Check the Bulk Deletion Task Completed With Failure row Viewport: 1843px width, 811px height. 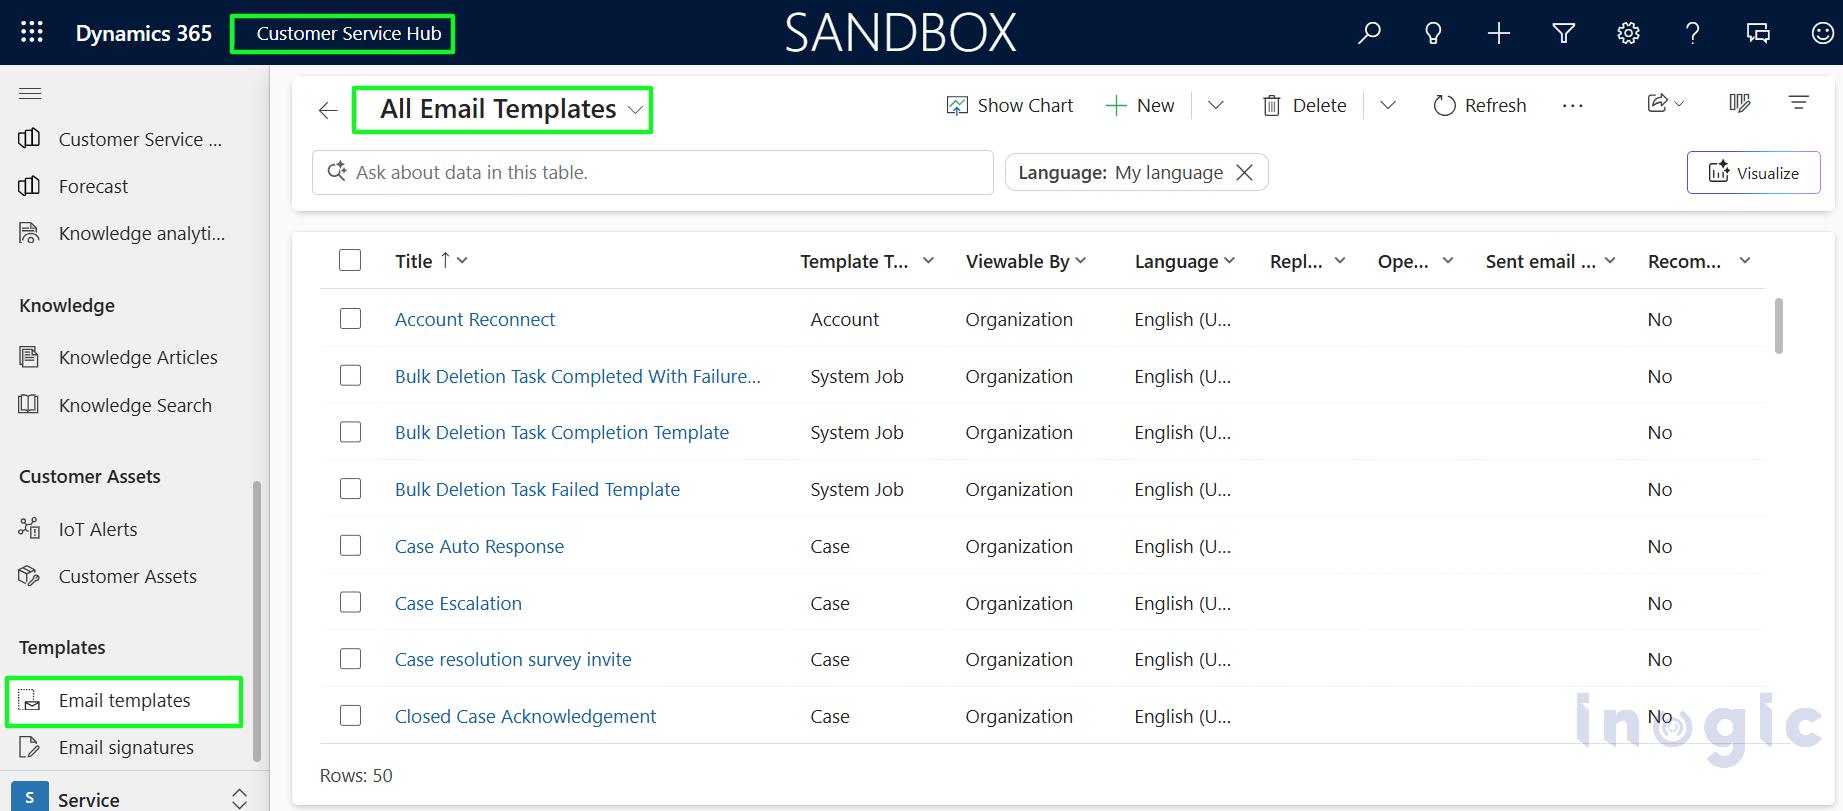[350, 375]
